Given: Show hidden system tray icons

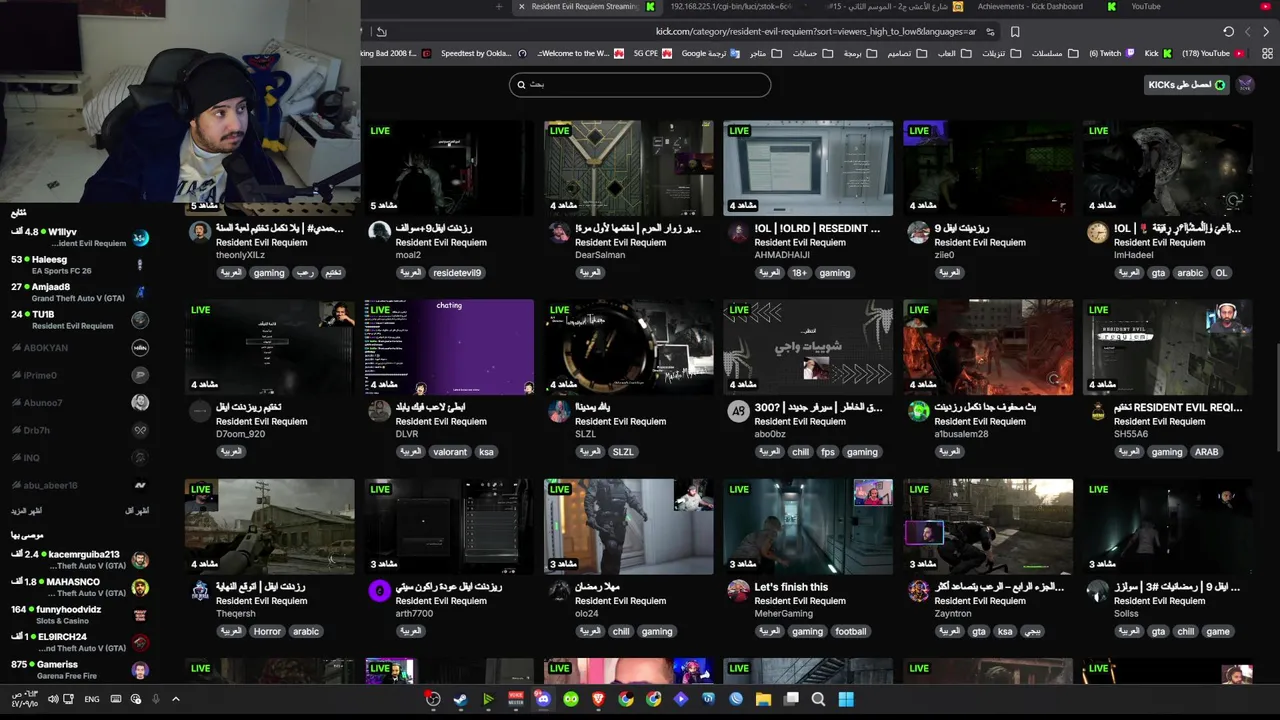Looking at the screenshot, I should tap(175, 699).
